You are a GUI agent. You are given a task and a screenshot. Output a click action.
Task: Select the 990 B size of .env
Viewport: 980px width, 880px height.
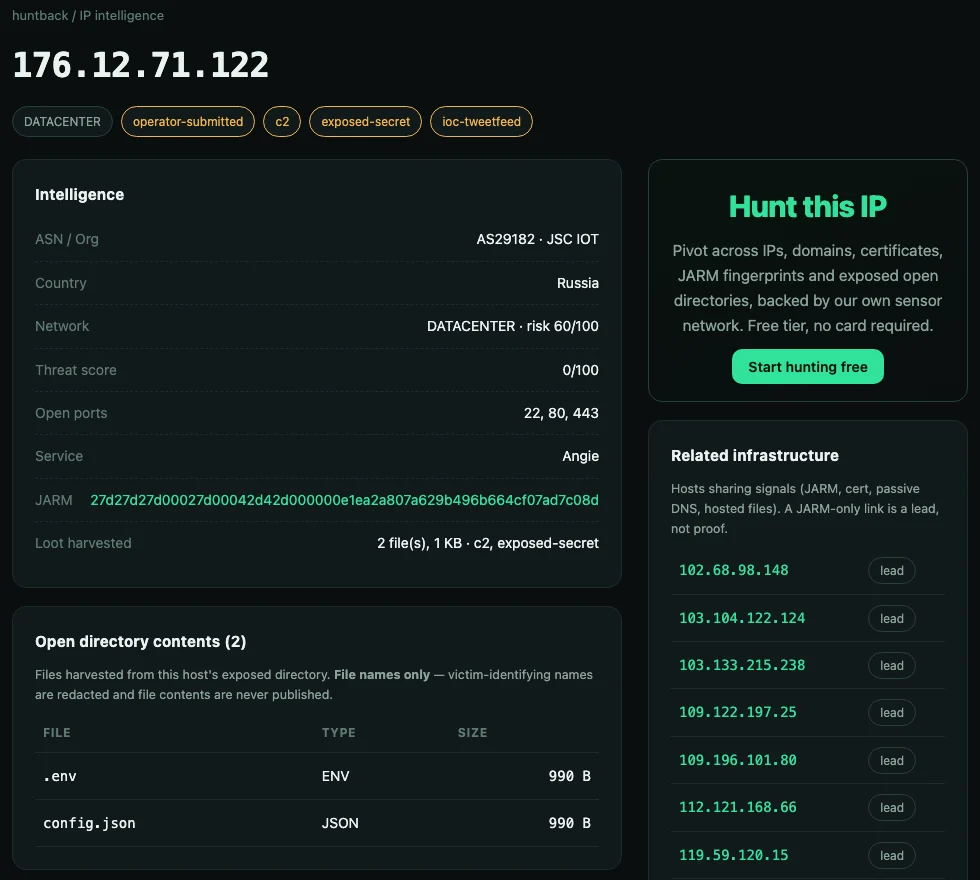569,776
